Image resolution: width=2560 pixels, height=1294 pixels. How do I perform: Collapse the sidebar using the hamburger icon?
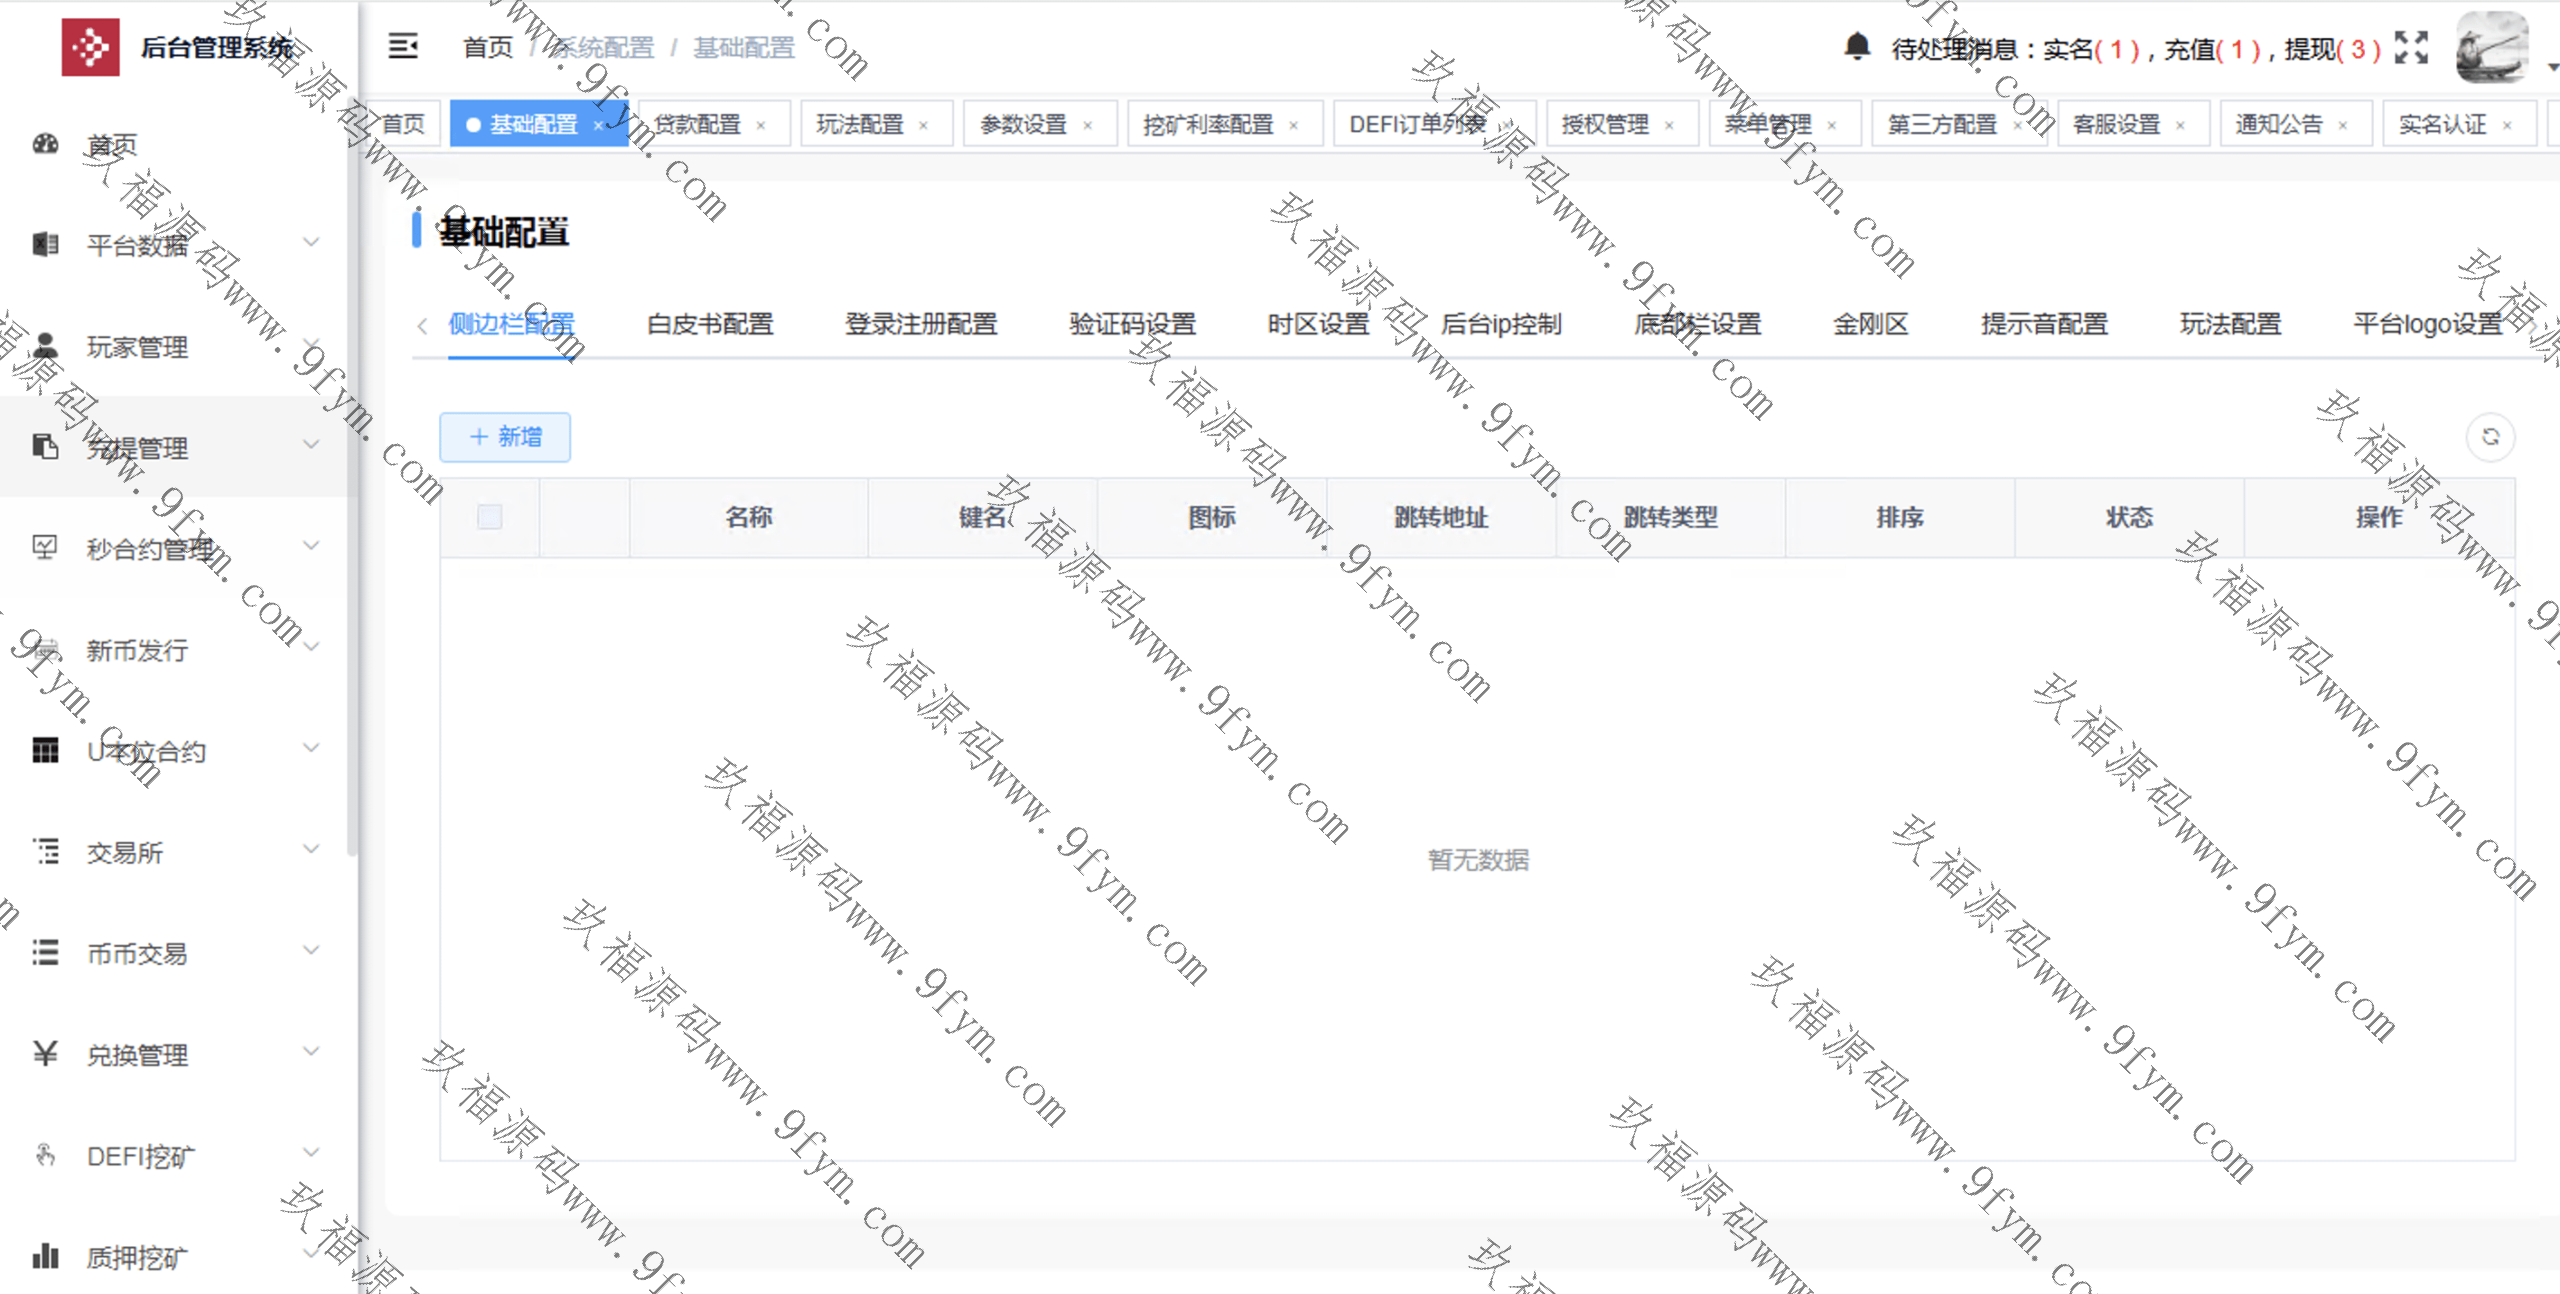[x=403, y=47]
